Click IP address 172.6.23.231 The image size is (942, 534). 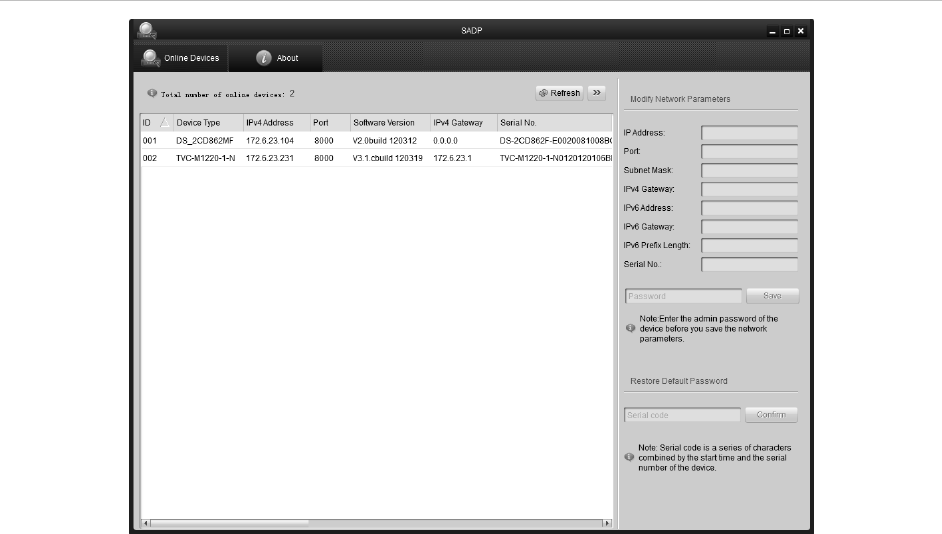(270, 158)
